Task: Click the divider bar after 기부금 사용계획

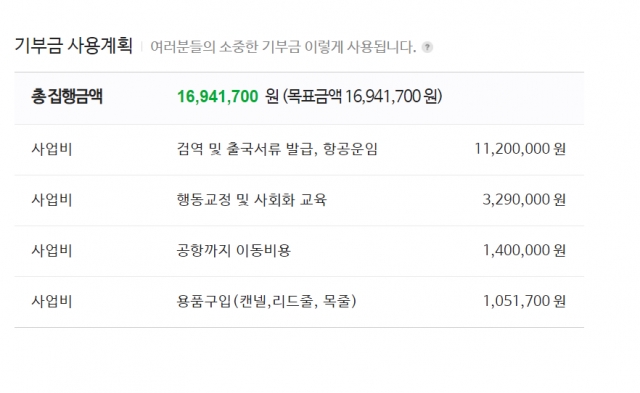Action: 141,47
